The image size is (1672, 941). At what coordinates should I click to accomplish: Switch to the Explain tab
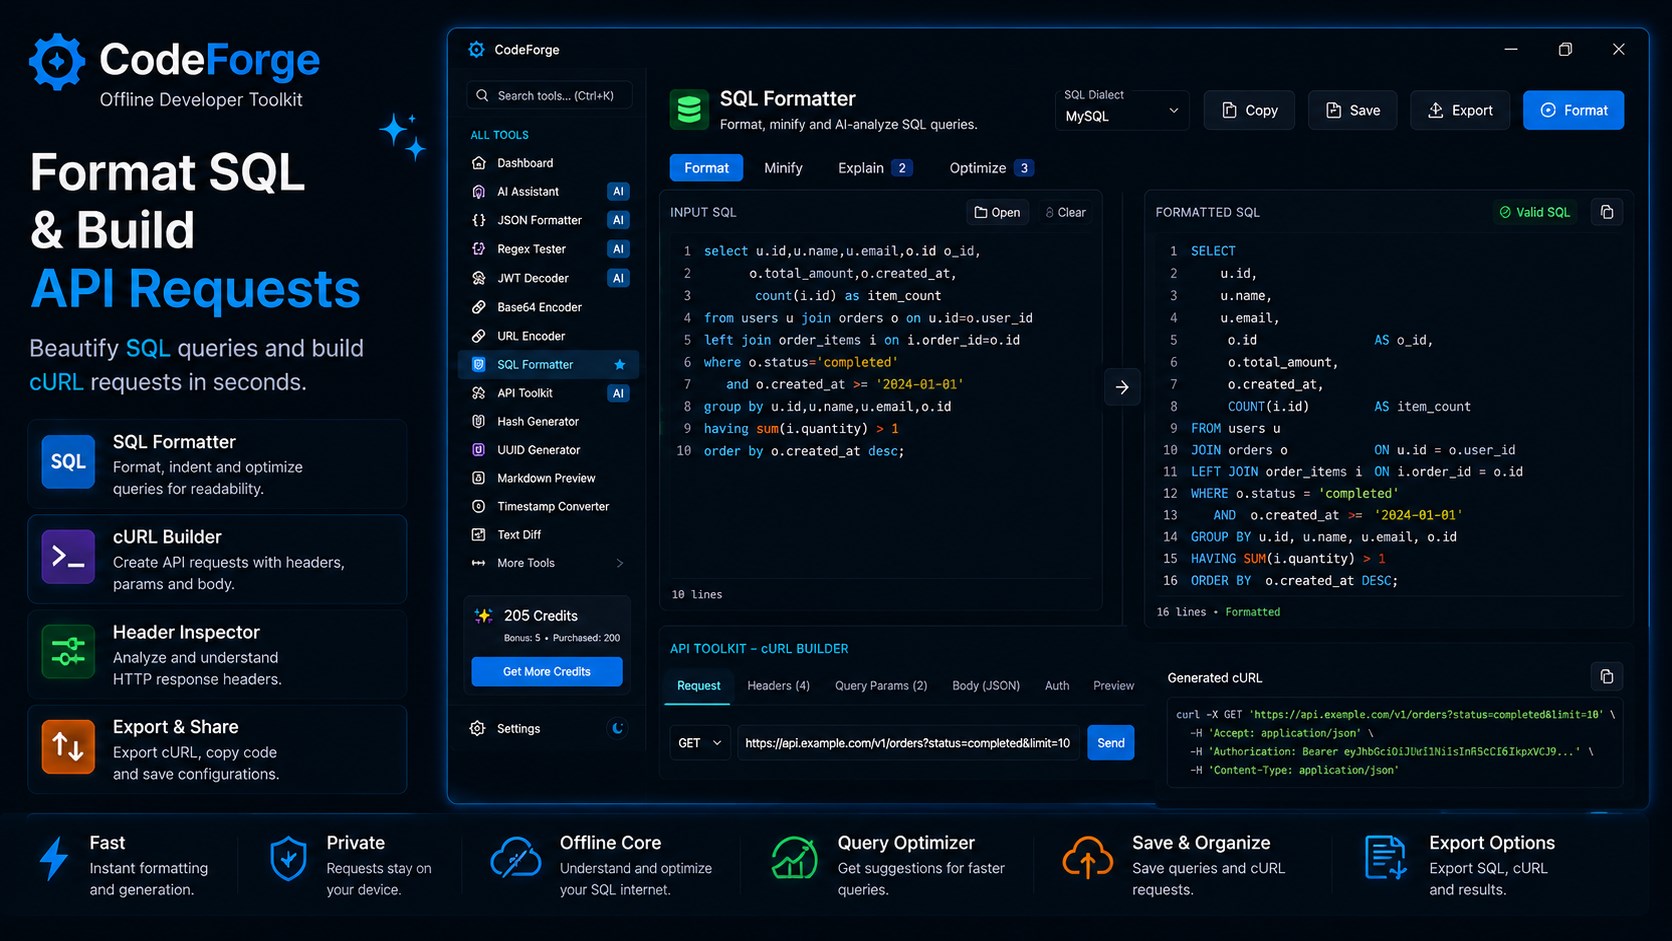874,168
